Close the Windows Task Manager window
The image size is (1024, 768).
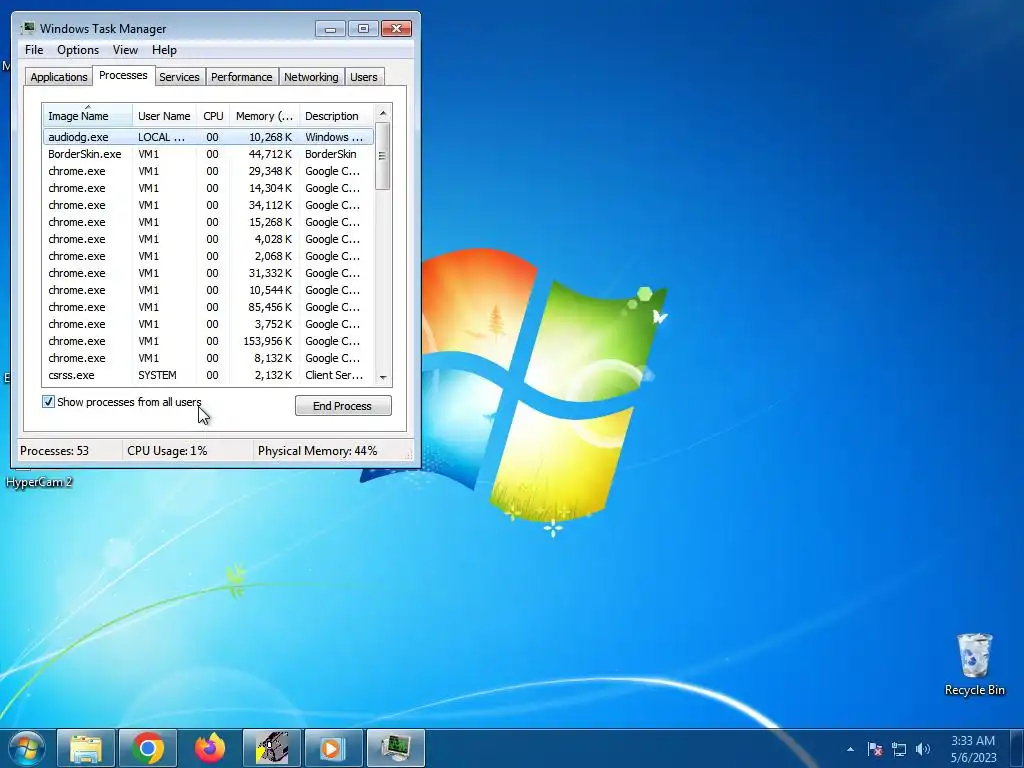pos(396,29)
